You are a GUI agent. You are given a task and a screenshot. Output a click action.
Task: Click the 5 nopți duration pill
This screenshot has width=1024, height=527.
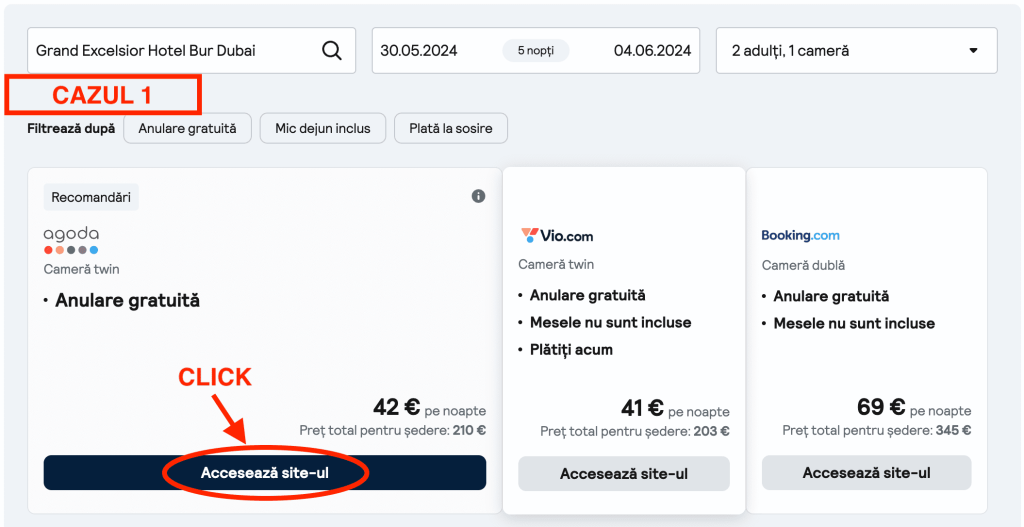[x=535, y=51]
